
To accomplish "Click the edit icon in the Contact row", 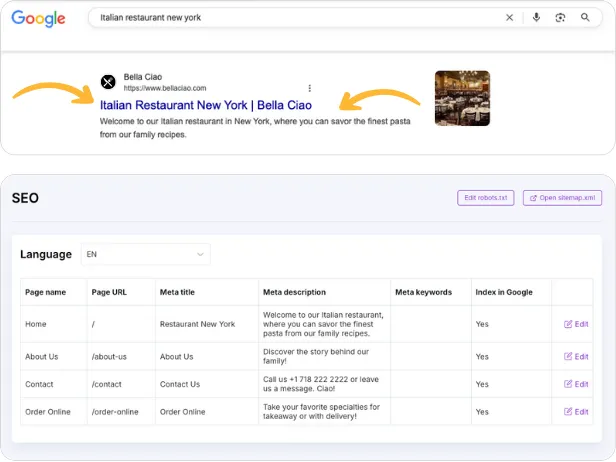I will click(568, 384).
